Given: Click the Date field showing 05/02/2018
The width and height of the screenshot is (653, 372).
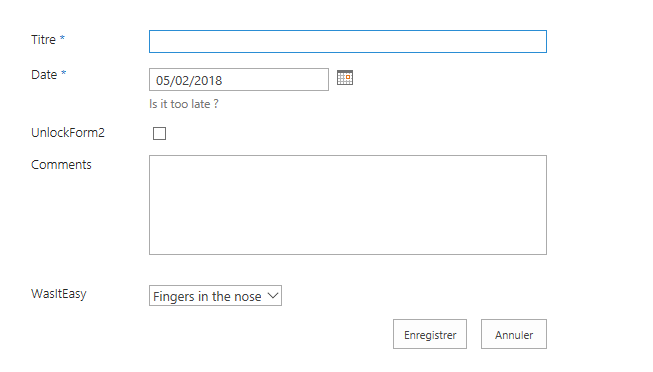Looking at the screenshot, I should pos(239,80).
